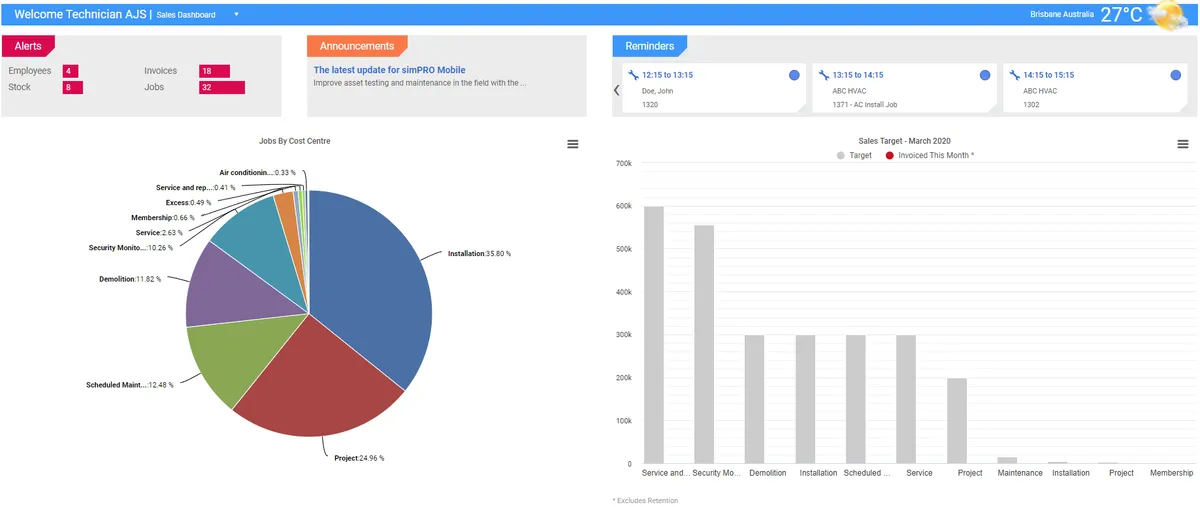Click the Demolition target bar

tap(755, 399)
